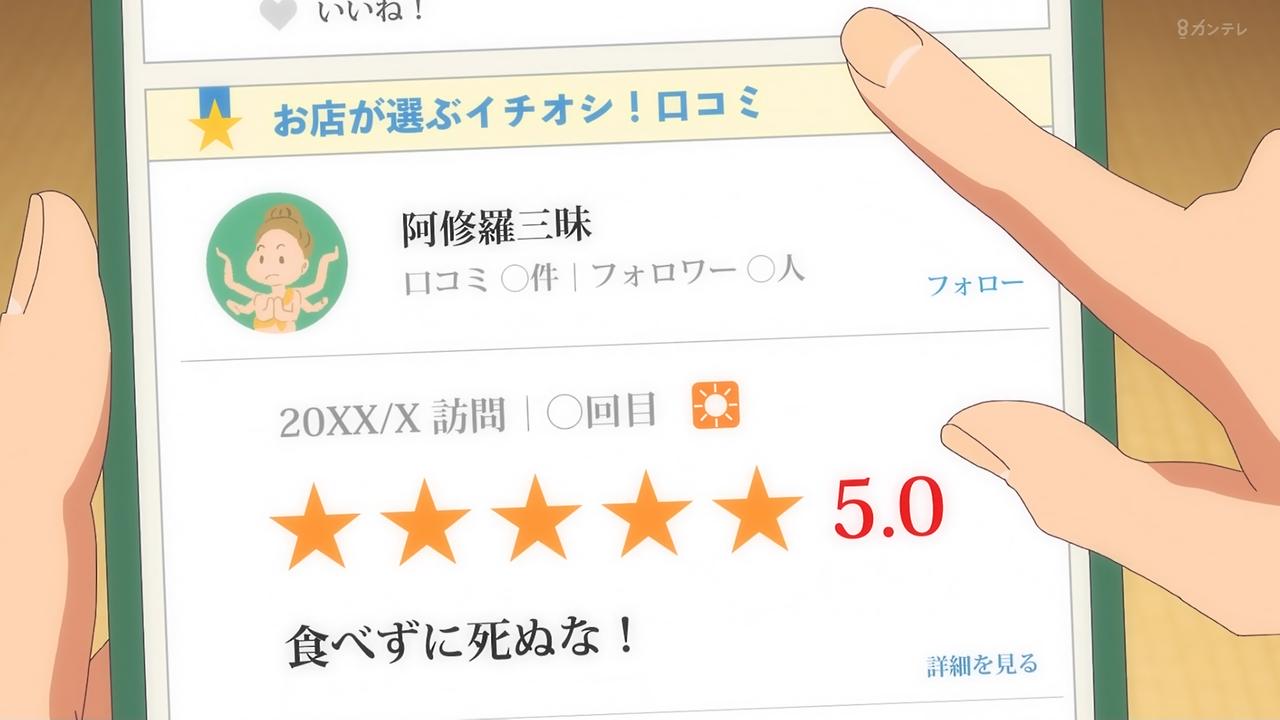Click the first orange rating star
The height and width of the screenshot is (720, 1280).
(x=314, y=526)
